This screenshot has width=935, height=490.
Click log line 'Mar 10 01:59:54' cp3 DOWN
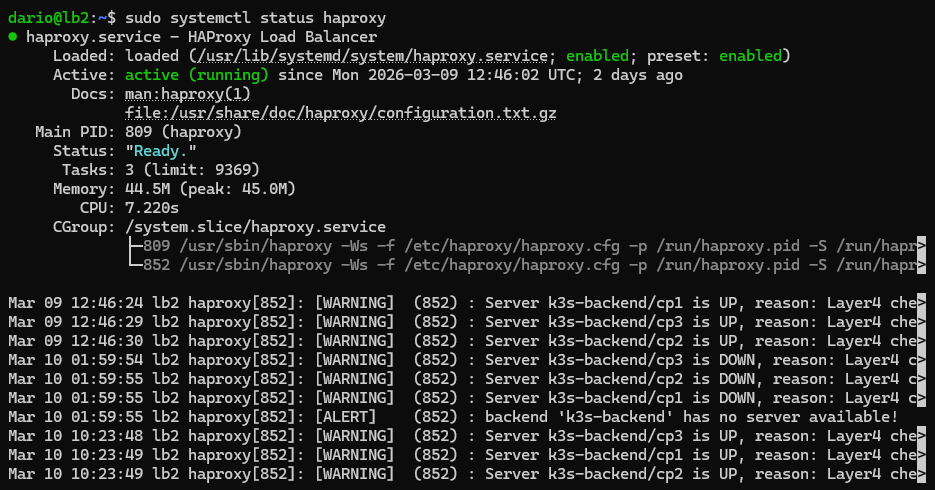point(467,361)
